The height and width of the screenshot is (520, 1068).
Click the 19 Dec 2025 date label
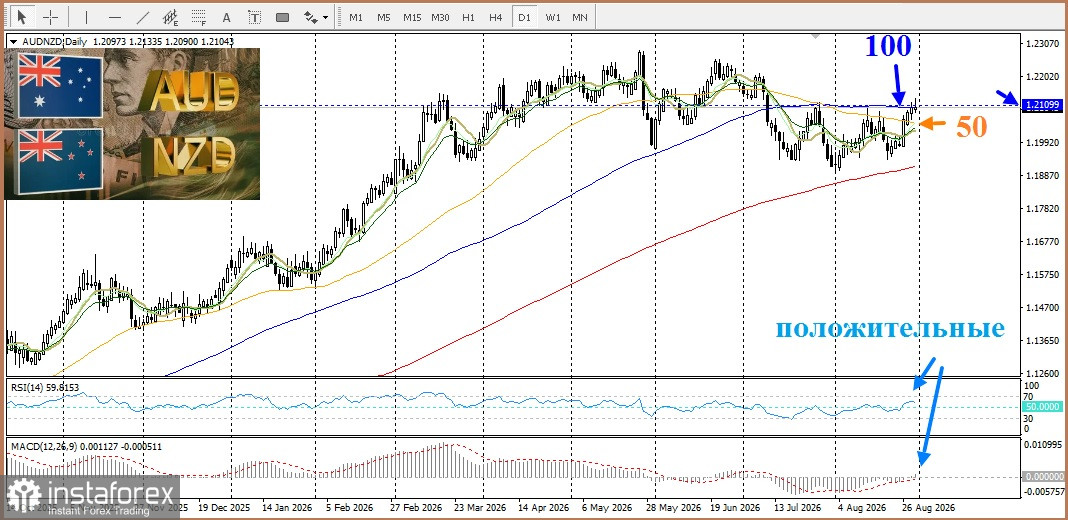pos(225,508)
